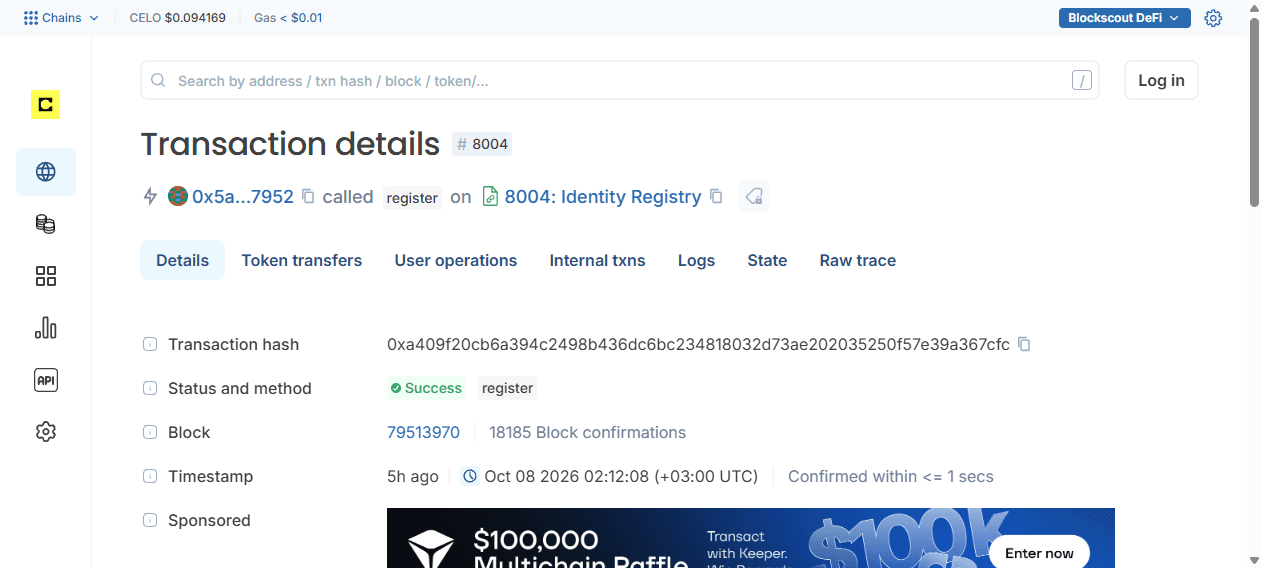This screenshot has height=568, width=1262.
Task: Click info icon beside Transaction hash
Action: coord(150,344)
